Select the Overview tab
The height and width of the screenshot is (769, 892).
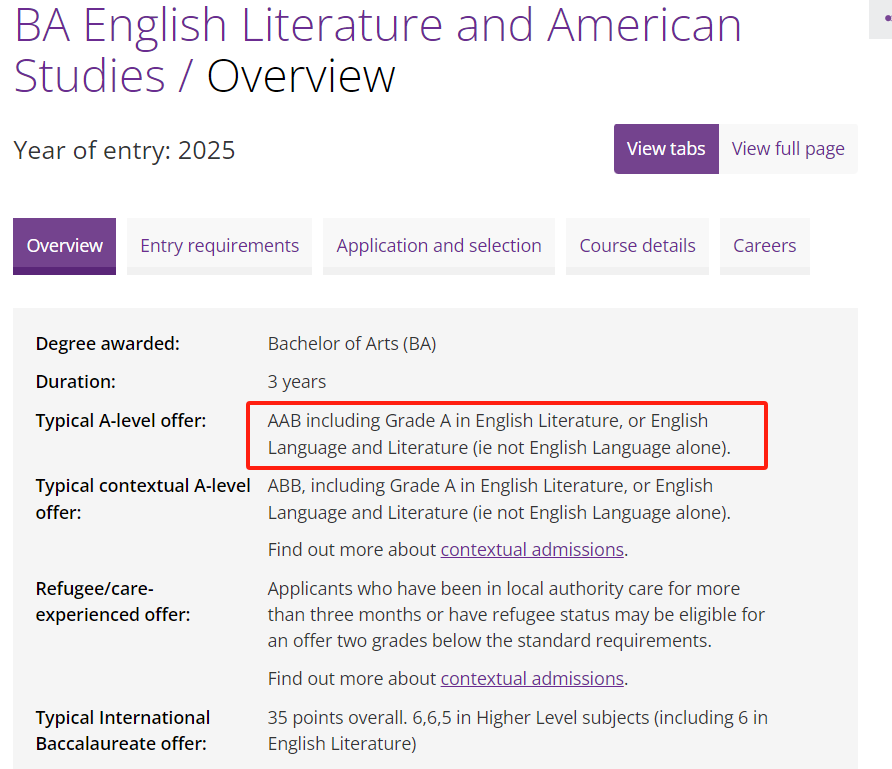(64, 246)
